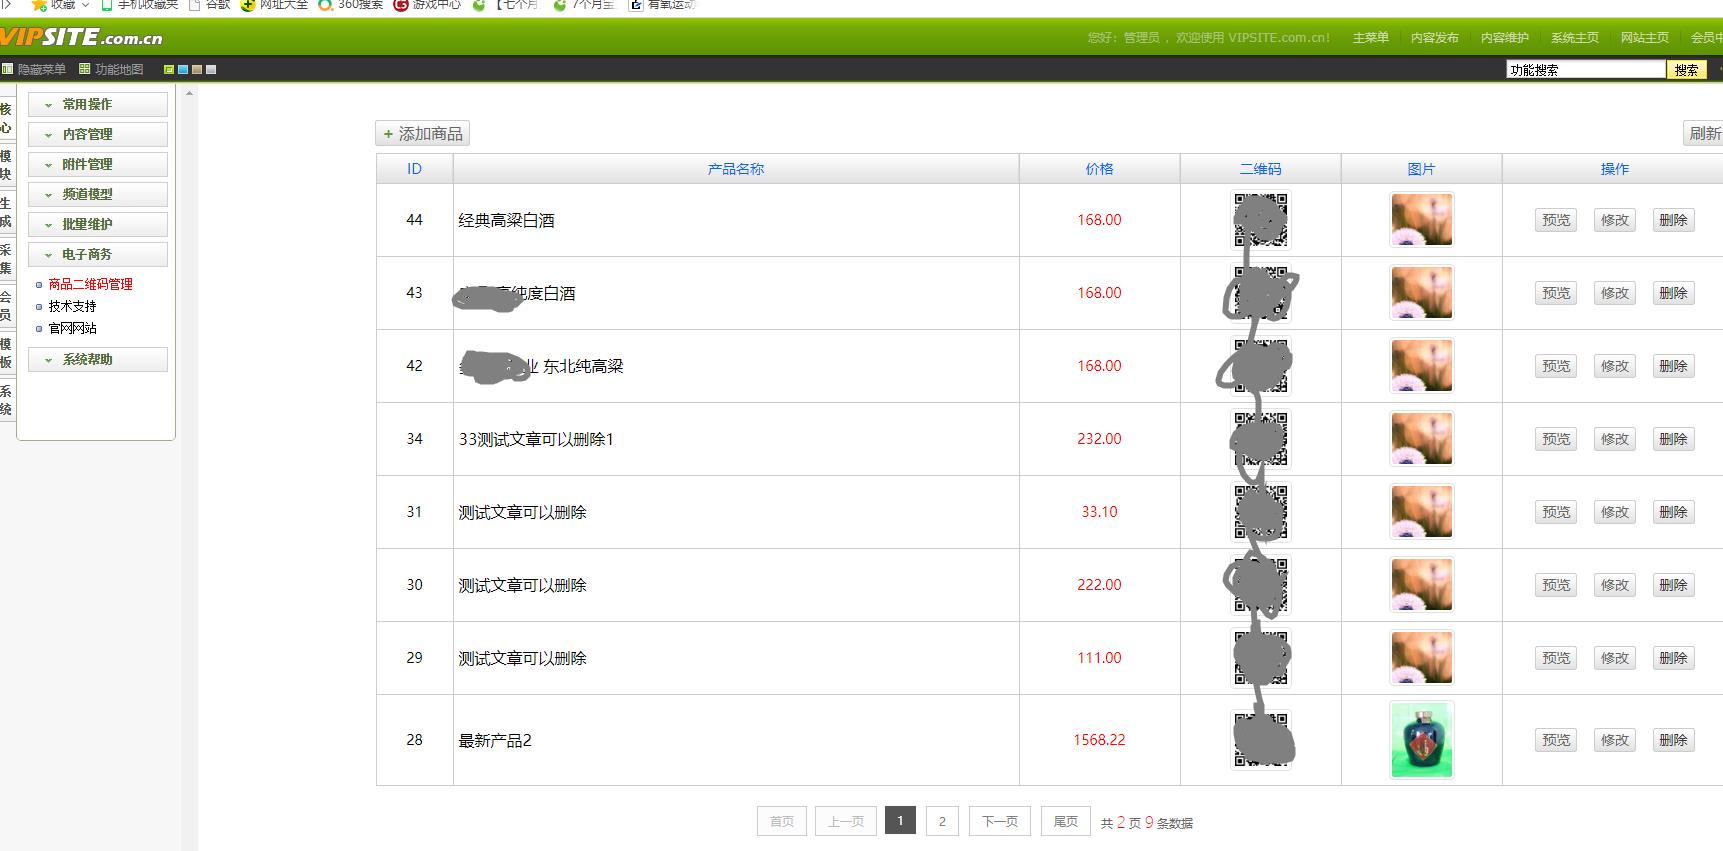Click the 网址大全 bookmark icon
Viewport: 1723px width, 851px height.
[x=248, y=5]
